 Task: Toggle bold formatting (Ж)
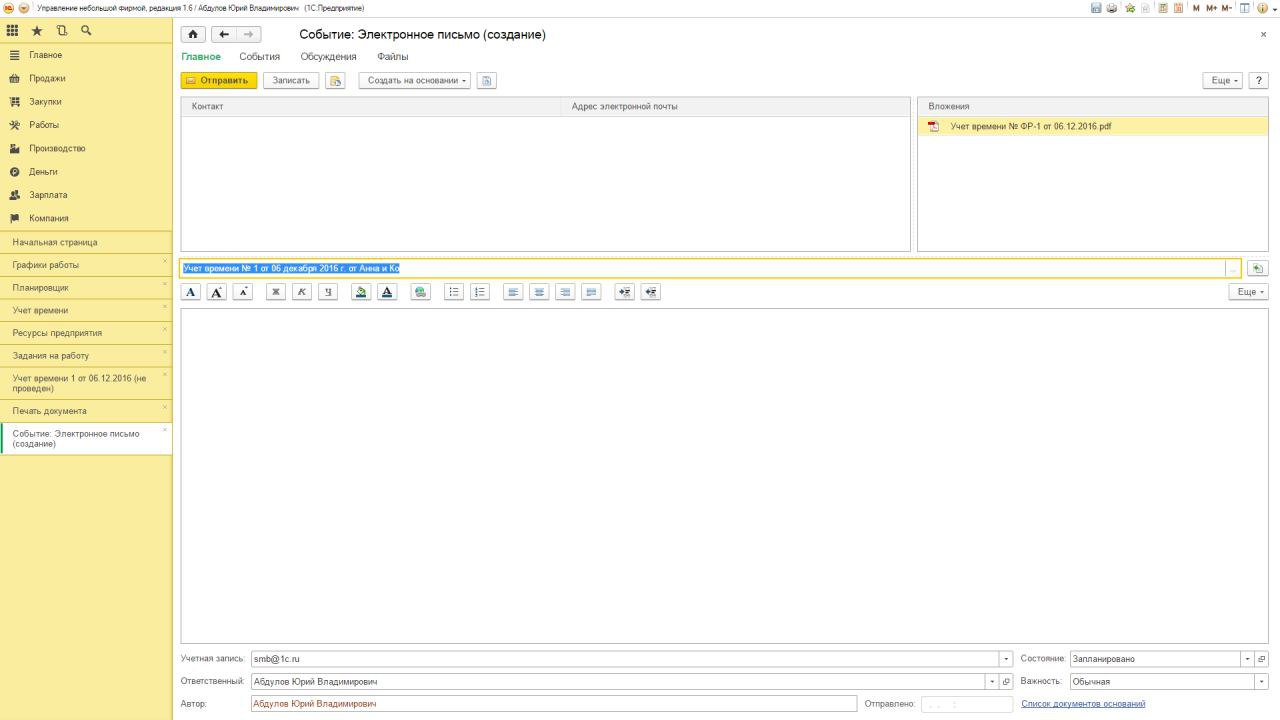[x=276, y=292]
